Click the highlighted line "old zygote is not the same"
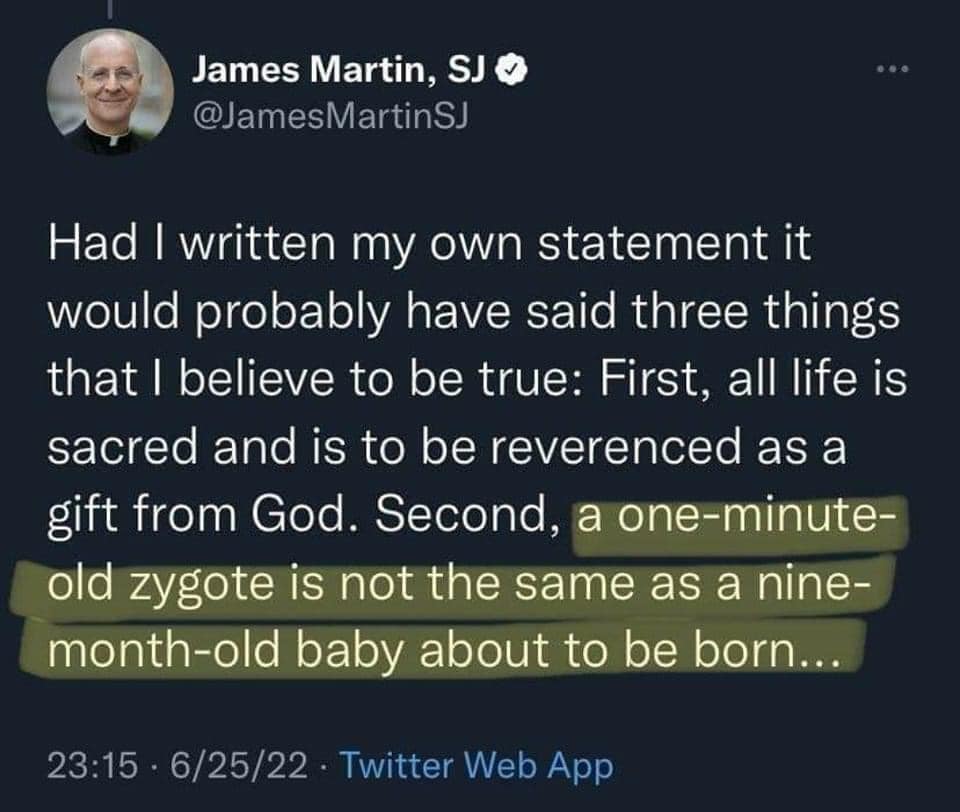Image resolution: width=960 pixels, height=812 pixels. click(452, 583)
